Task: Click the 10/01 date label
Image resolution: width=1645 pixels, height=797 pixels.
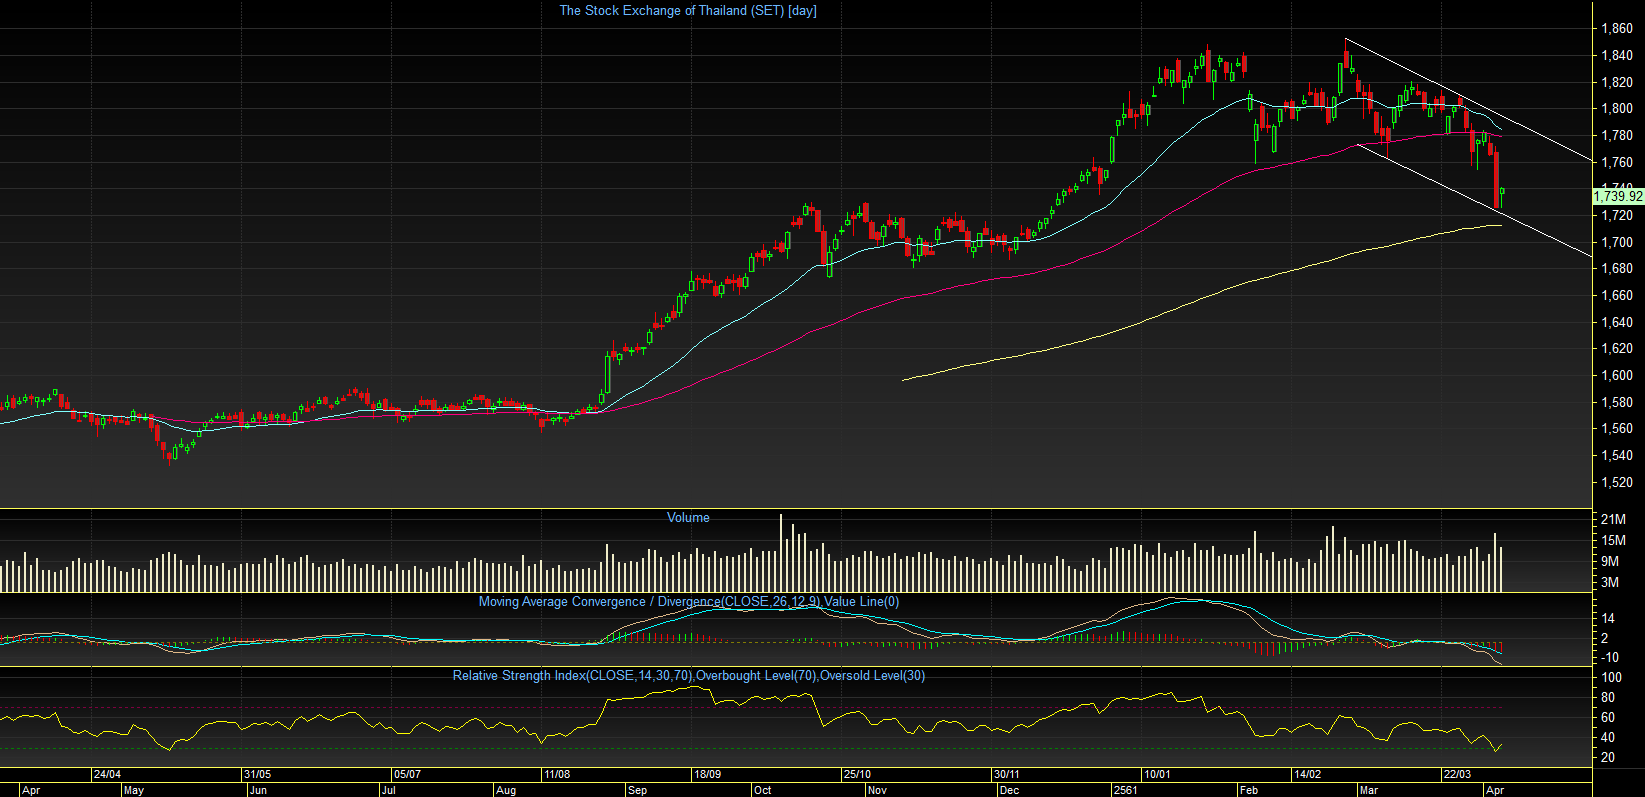Action: click(1157, 775)
